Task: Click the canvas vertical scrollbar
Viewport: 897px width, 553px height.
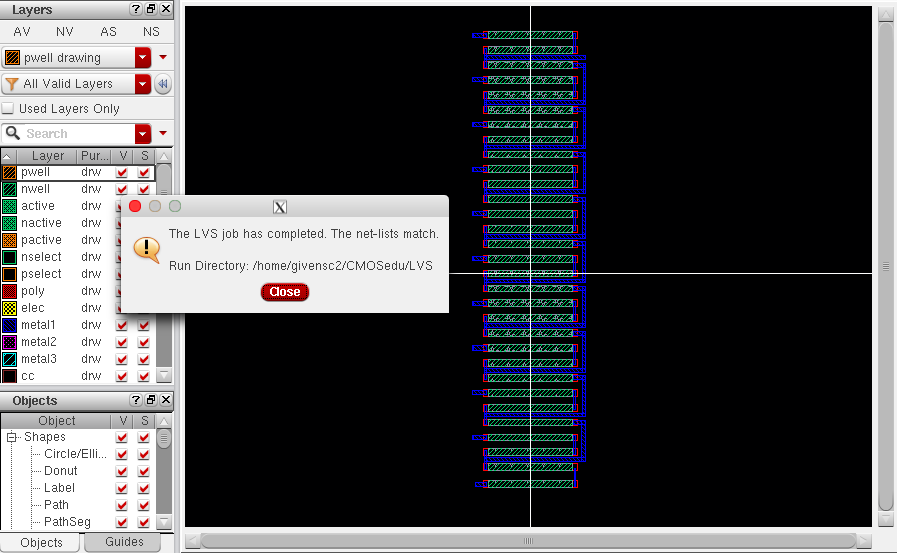Action: click(886, 266)
